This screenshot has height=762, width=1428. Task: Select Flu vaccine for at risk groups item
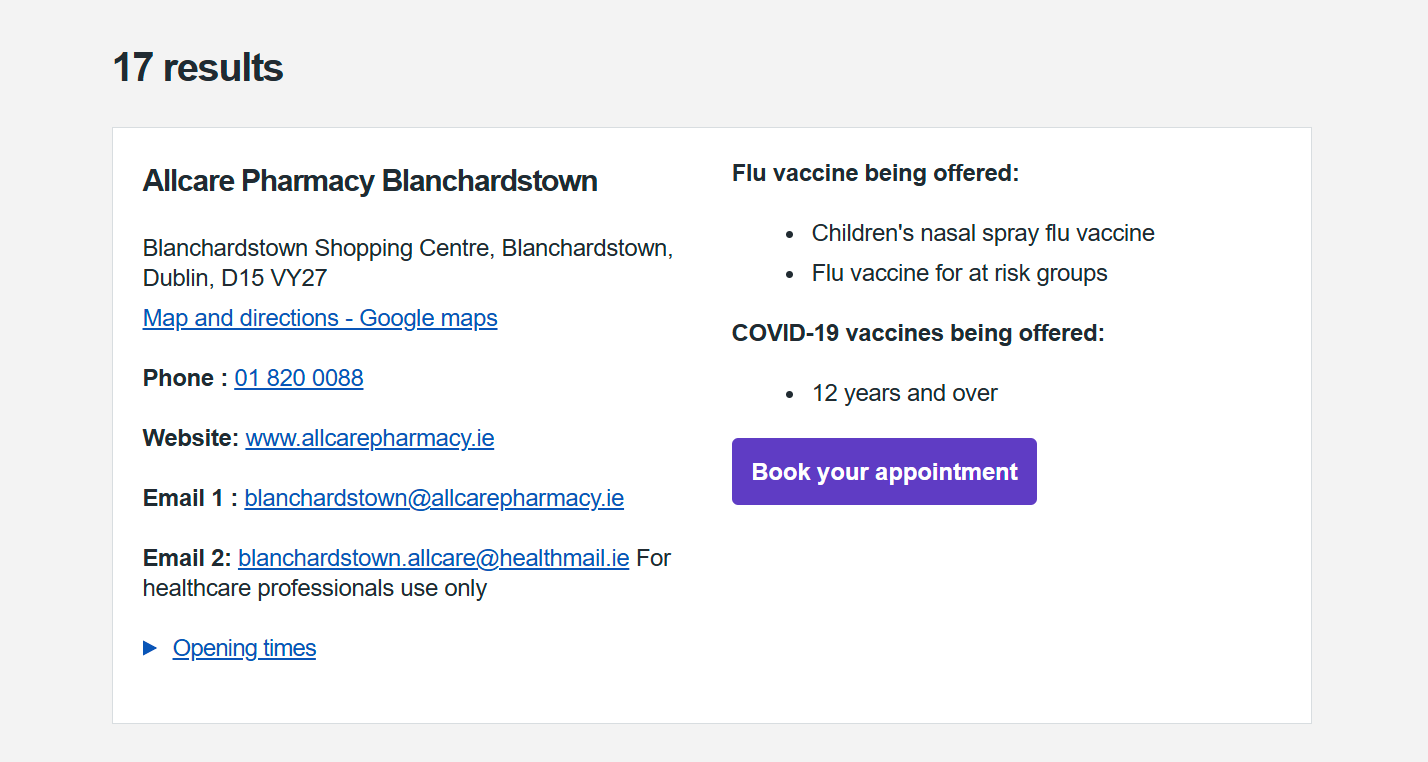click(x=960, y=273)
